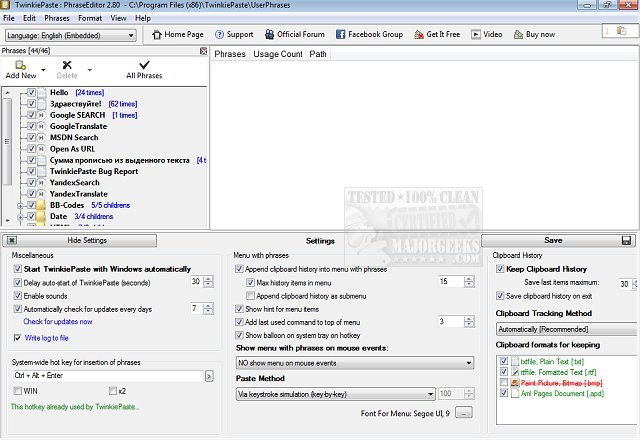
Task: Enable the x2 hotkey checkbox
Action: tap(113, 391)
